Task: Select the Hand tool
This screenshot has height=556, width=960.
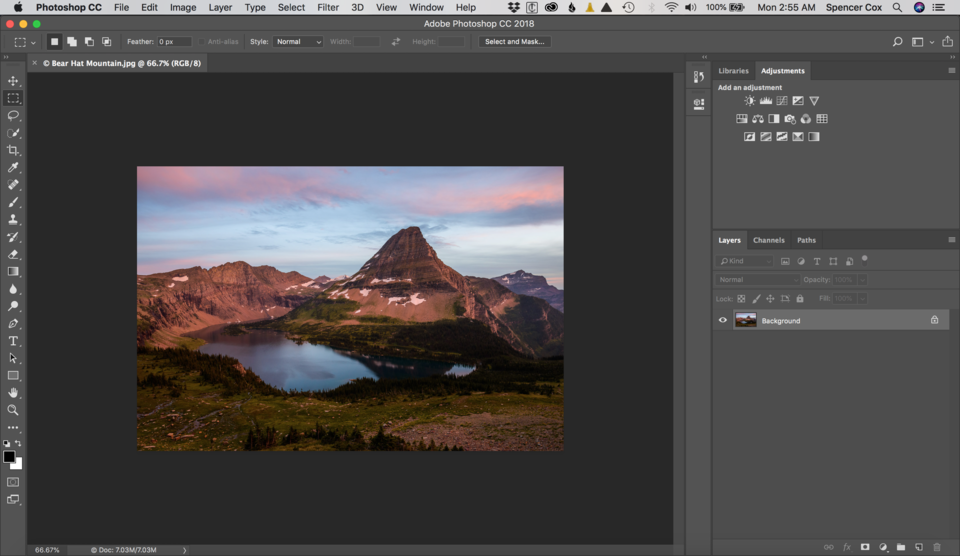Action: (x=13, y=393)
